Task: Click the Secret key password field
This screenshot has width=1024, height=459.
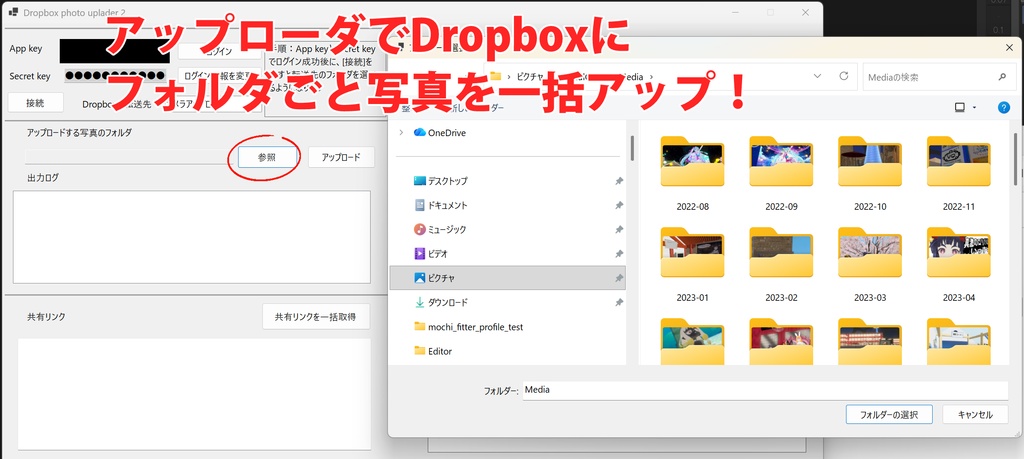Action: click(116, 76)
